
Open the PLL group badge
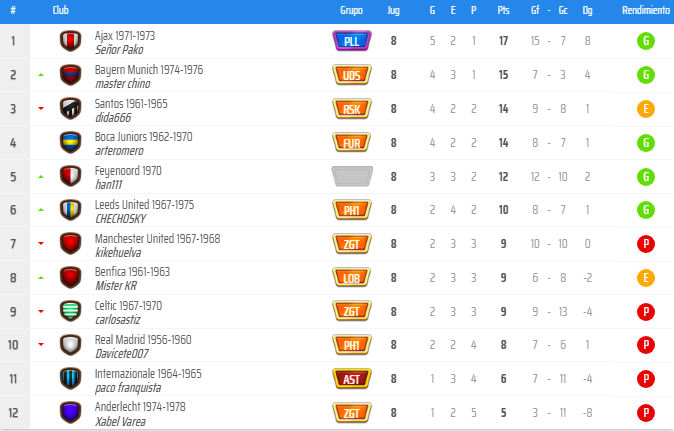coord(352,41)
